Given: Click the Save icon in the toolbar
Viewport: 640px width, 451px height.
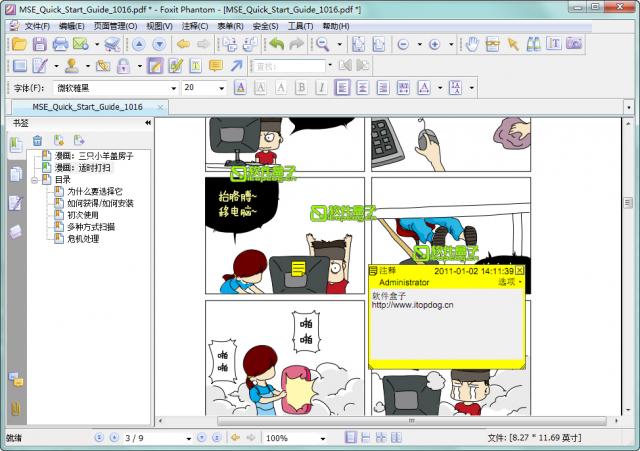Looking at the screenshot, I should 39,44.
